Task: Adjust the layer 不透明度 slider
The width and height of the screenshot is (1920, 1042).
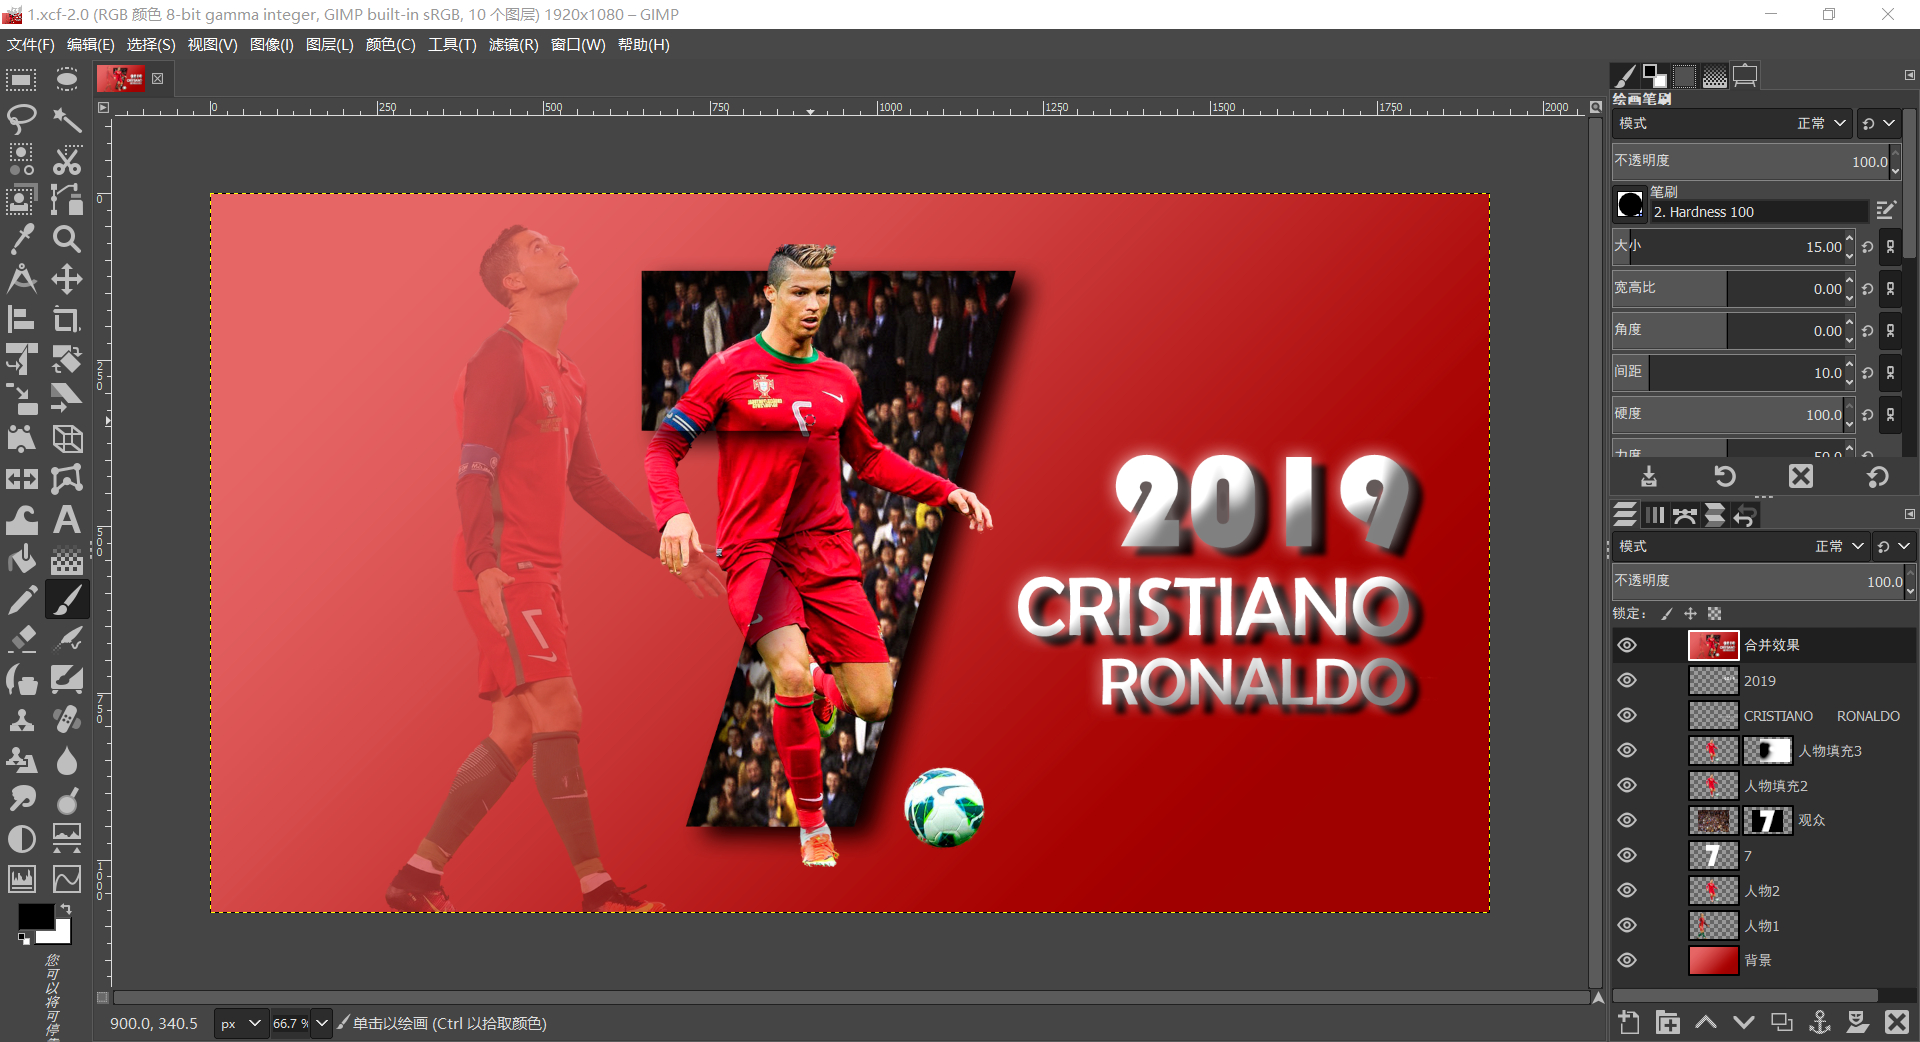Action: pyautogui.click(x=1758, y=581)
